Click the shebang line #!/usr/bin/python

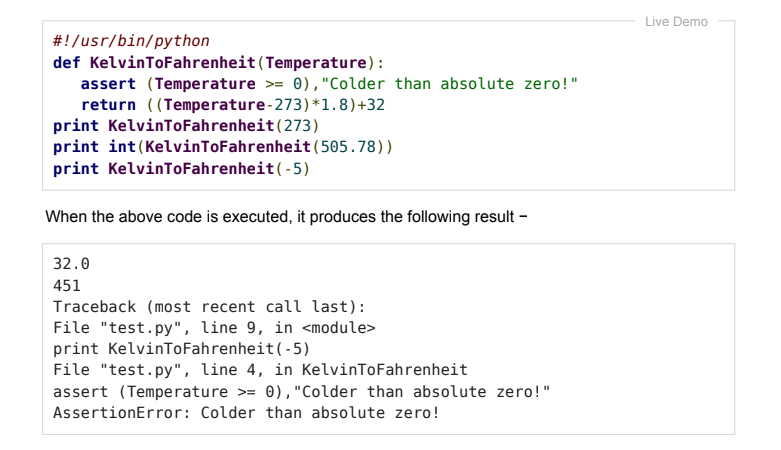(x=131, y=41)
